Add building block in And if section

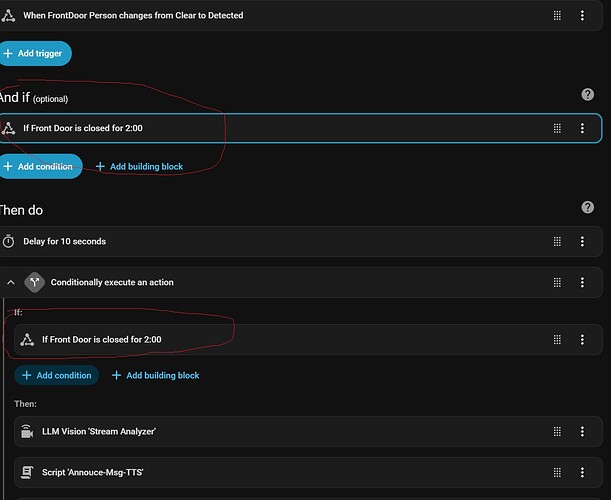click(139, 166)
